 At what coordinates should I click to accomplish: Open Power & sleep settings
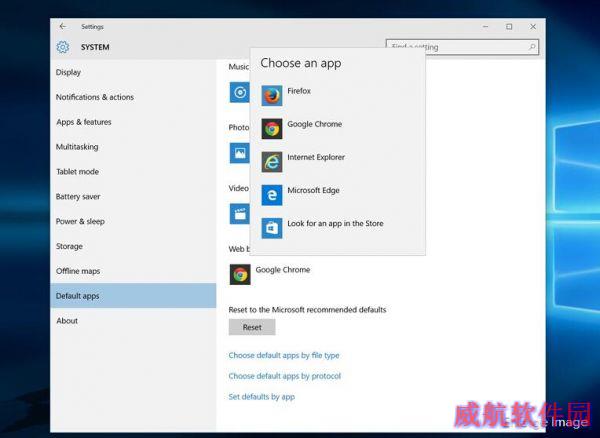(133, 221)
